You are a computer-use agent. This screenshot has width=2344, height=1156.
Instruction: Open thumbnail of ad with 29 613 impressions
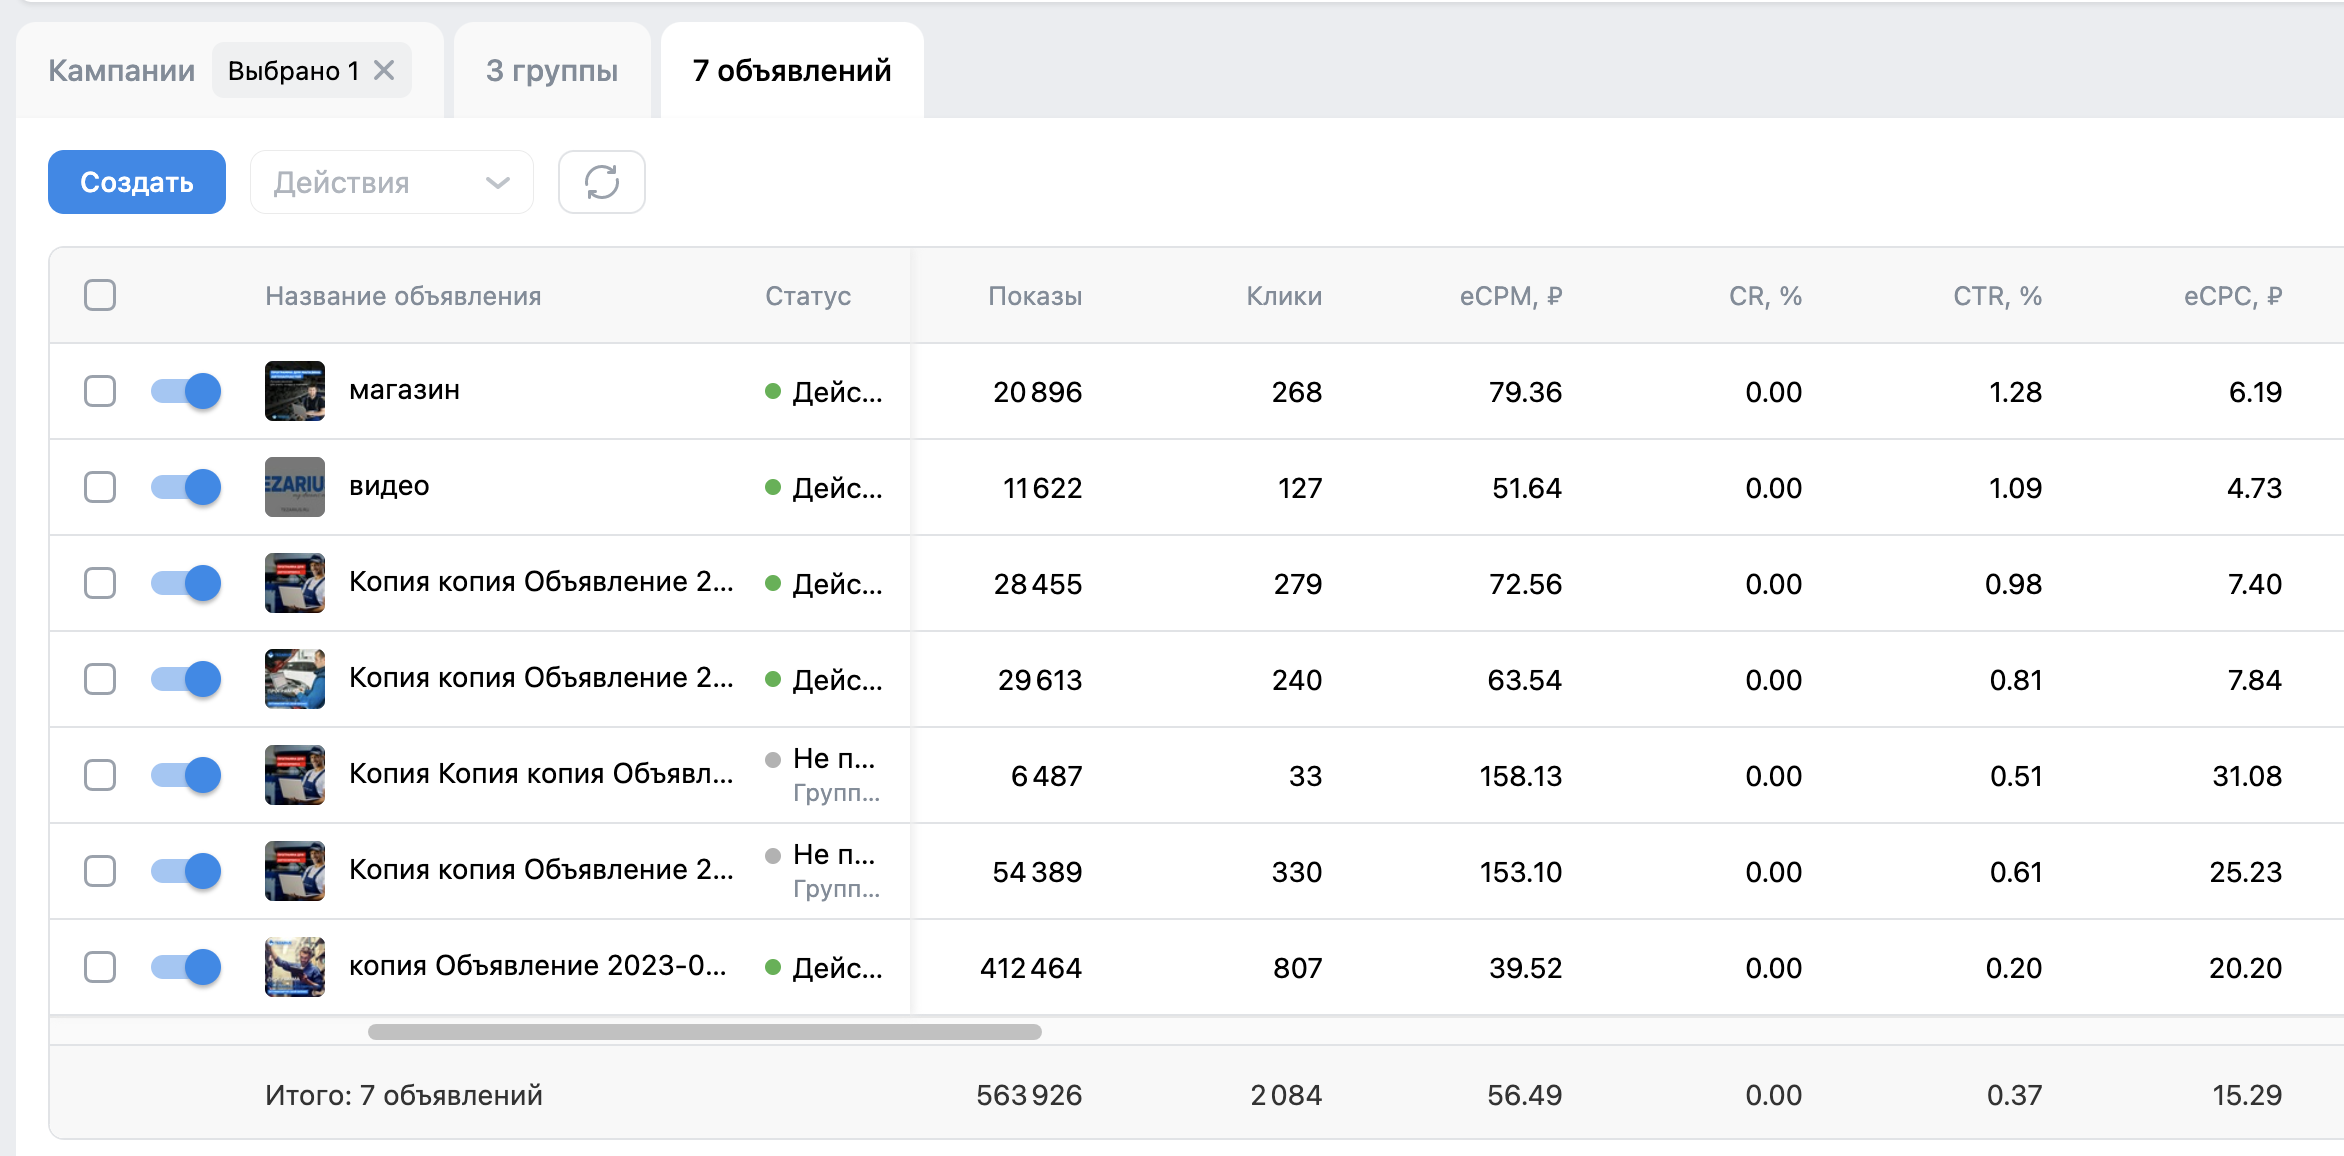295,679
